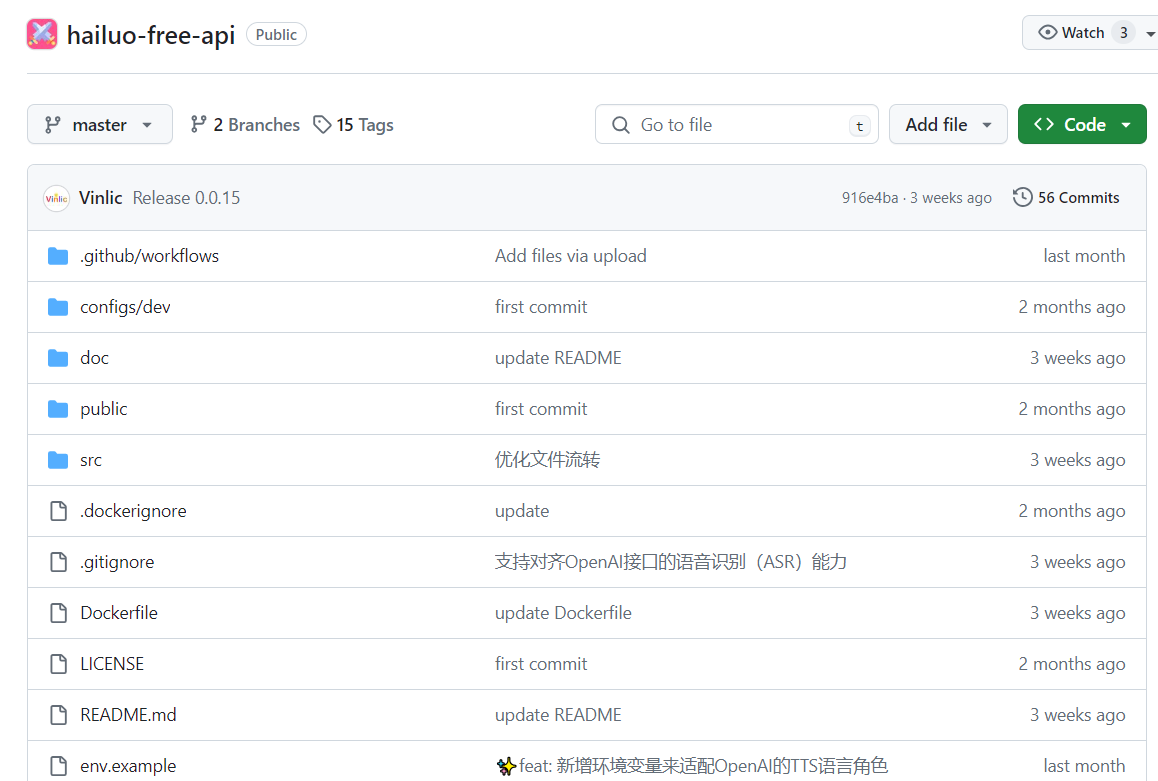The height and width of the screenshot is (781, 1158).
Task: Click the Public repository badge
Action: 276,33
